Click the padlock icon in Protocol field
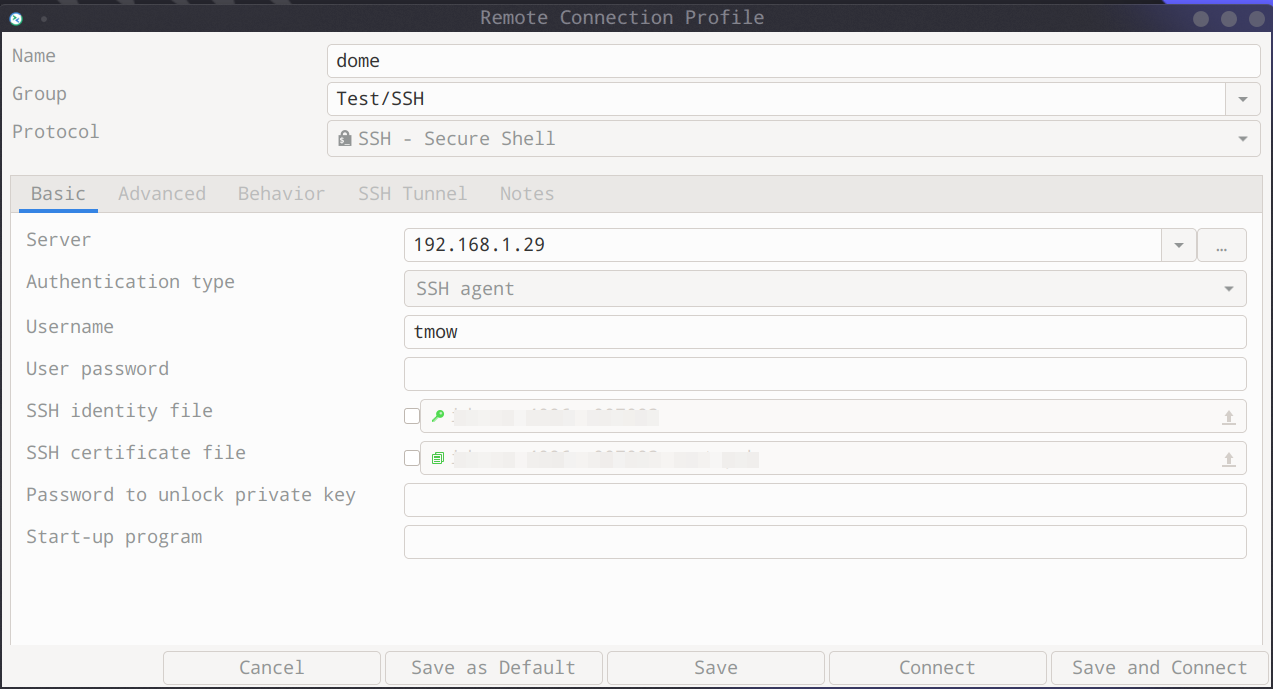The width and height of the screenshot is (1273, 689). [345, 139]
